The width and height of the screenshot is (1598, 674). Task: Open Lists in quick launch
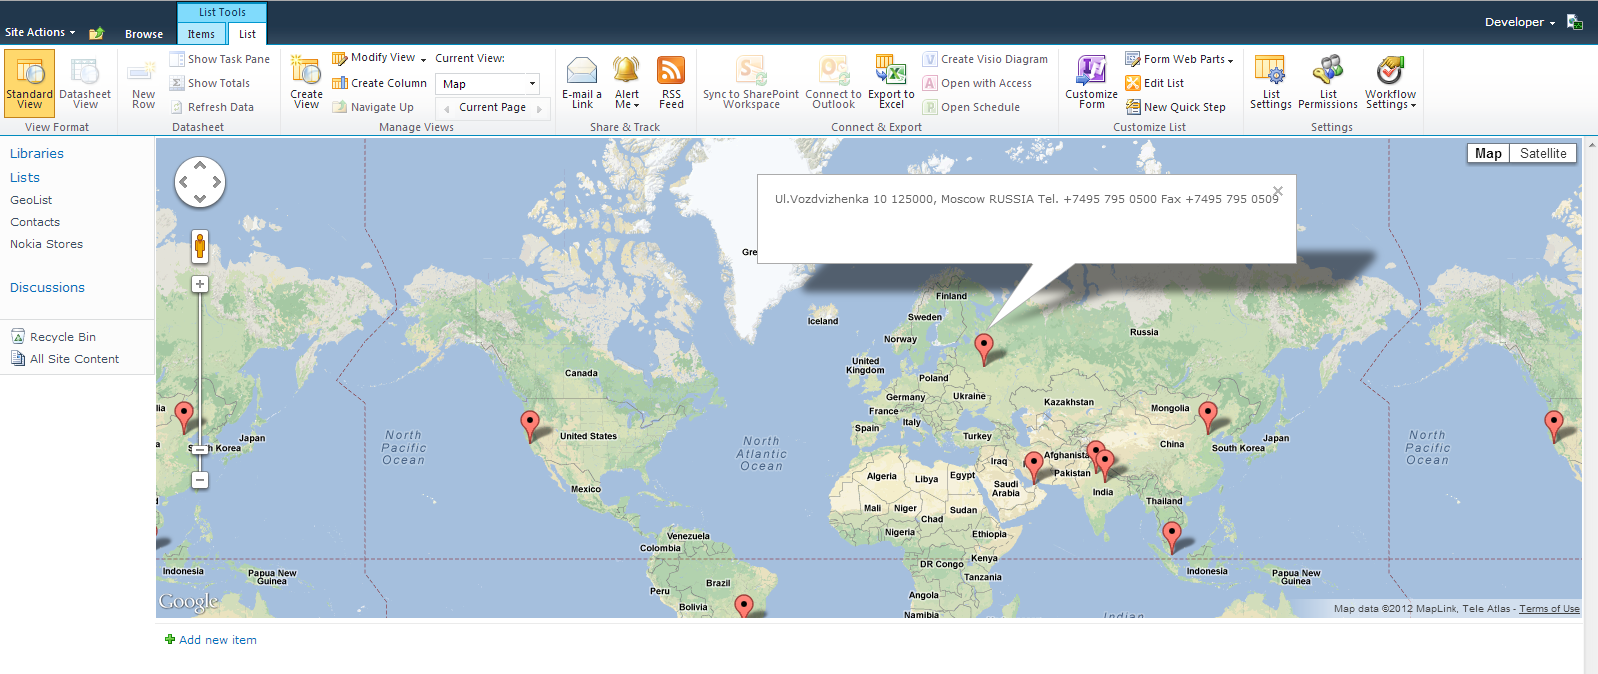(25, 177)
